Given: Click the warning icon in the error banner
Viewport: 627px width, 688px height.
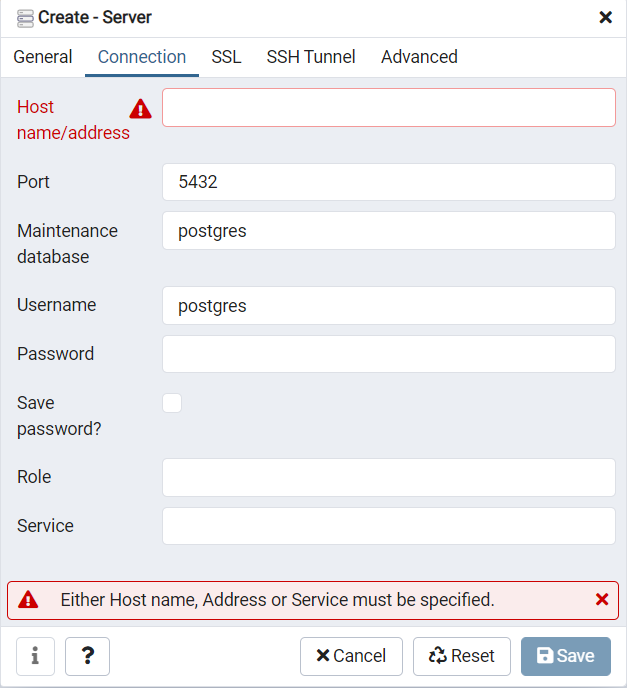Looking at the screenshot, I should tap(28, 600).
